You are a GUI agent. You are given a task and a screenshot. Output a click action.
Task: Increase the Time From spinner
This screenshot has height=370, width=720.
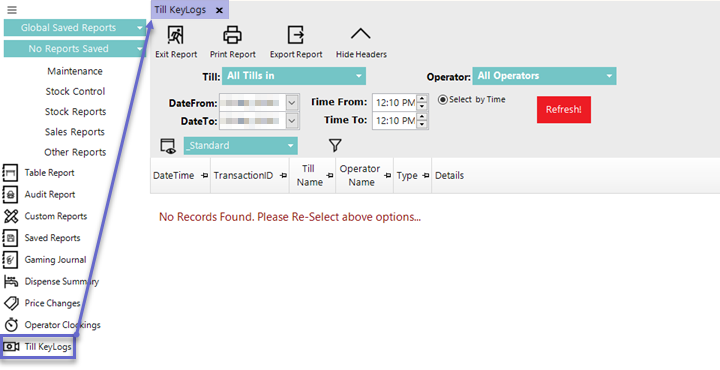tap(422, 99)
